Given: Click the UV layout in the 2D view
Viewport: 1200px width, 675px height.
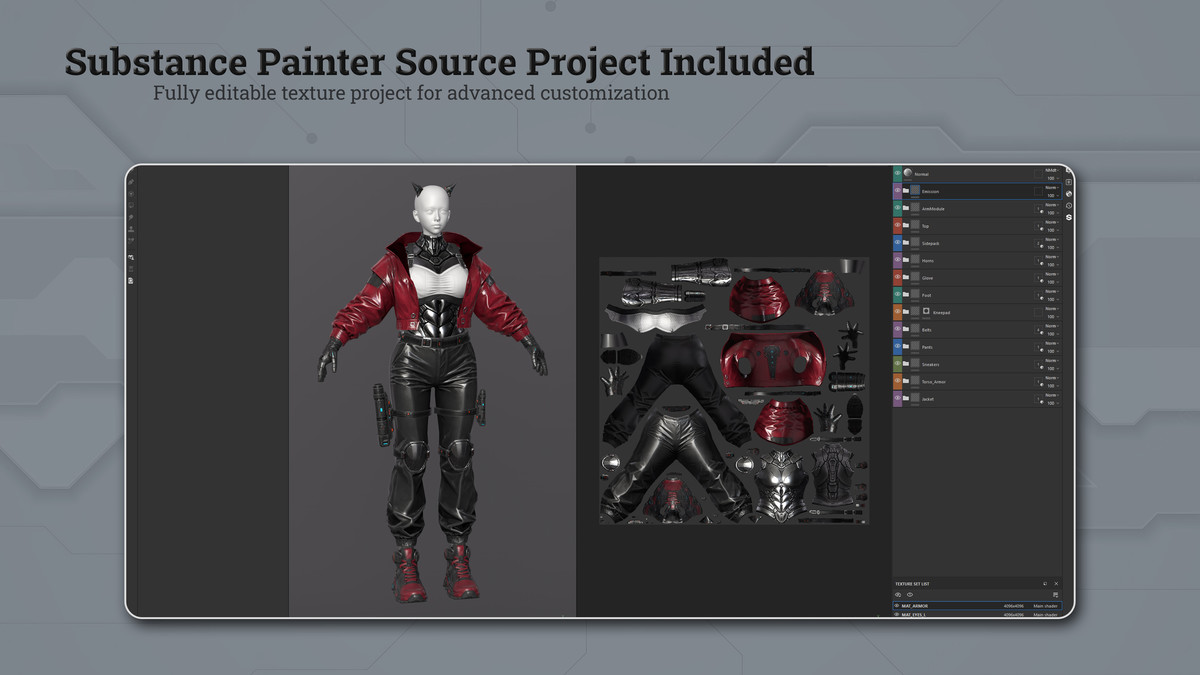Looking at the screenshot, I should (x=734, y=390).
